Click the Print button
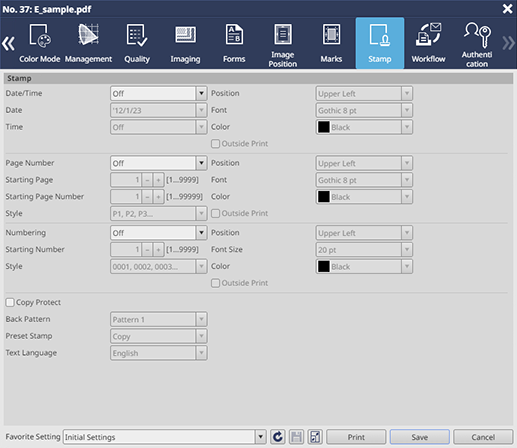The image size is (517, 448). (x=356, y=437)
